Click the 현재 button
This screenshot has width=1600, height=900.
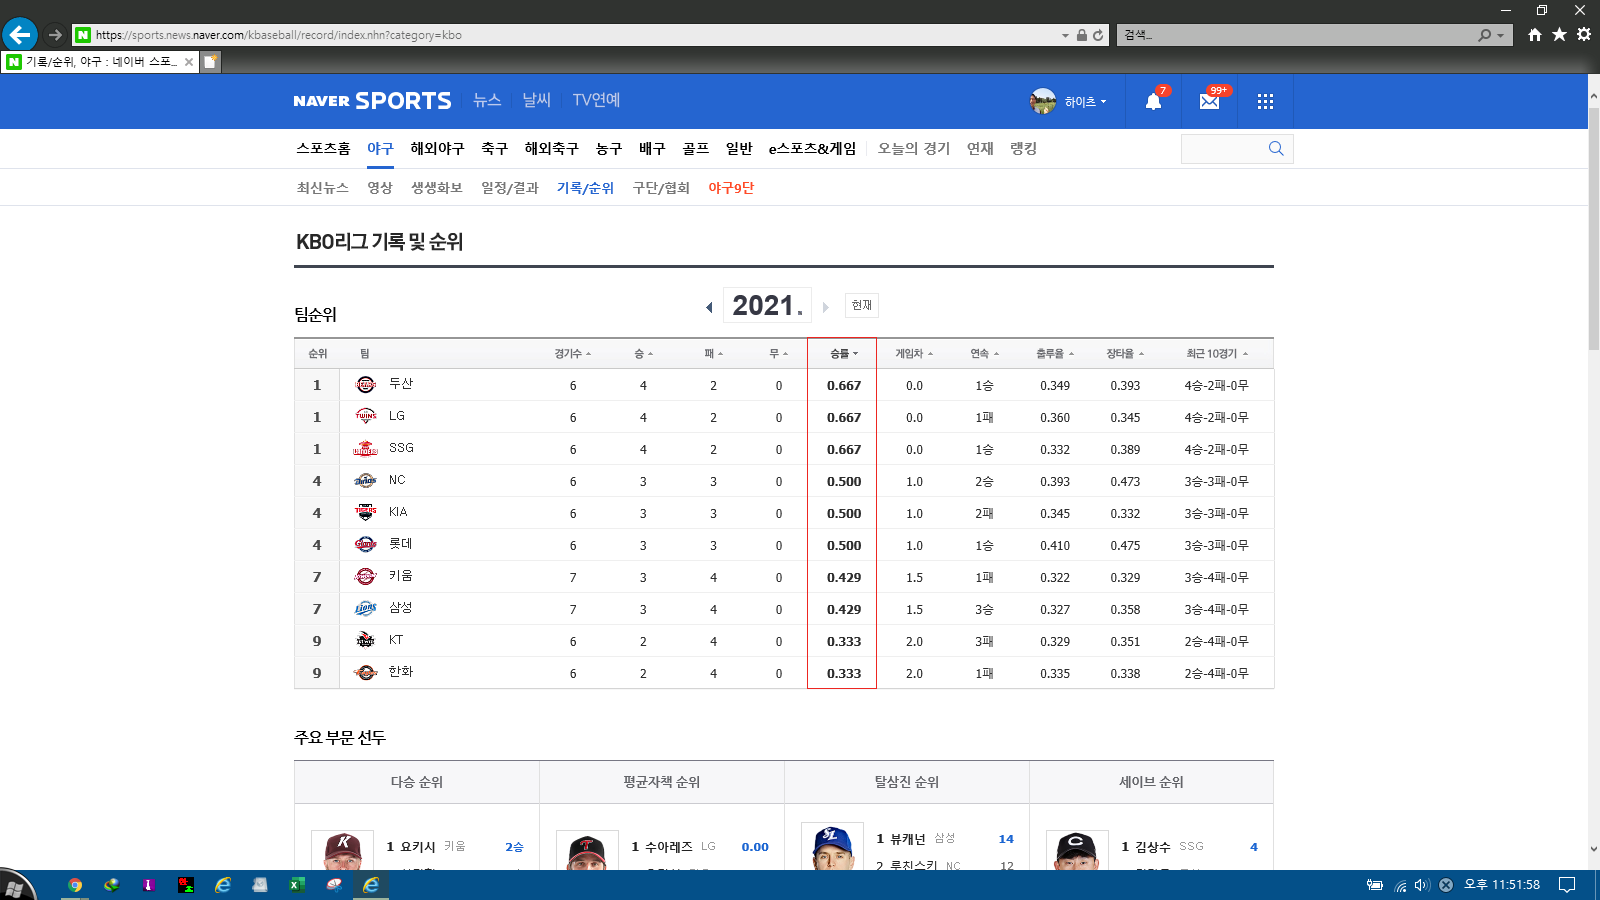tap(862, 305)
